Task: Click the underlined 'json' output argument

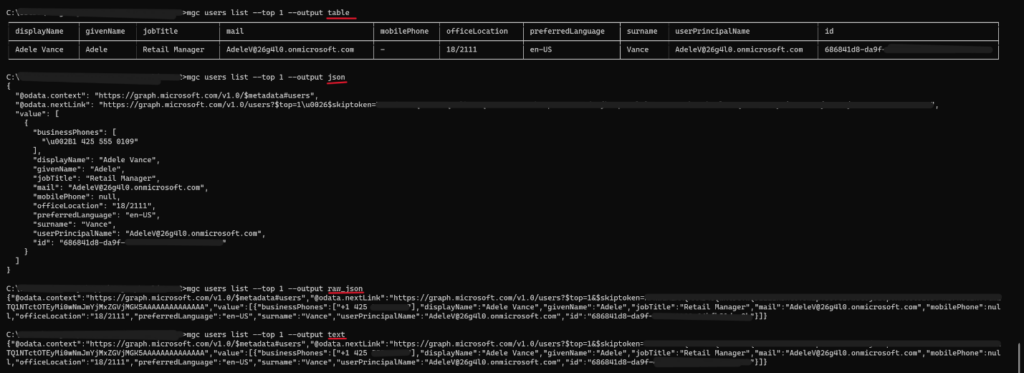Action: pyautogui.click(x=336, y=77)
